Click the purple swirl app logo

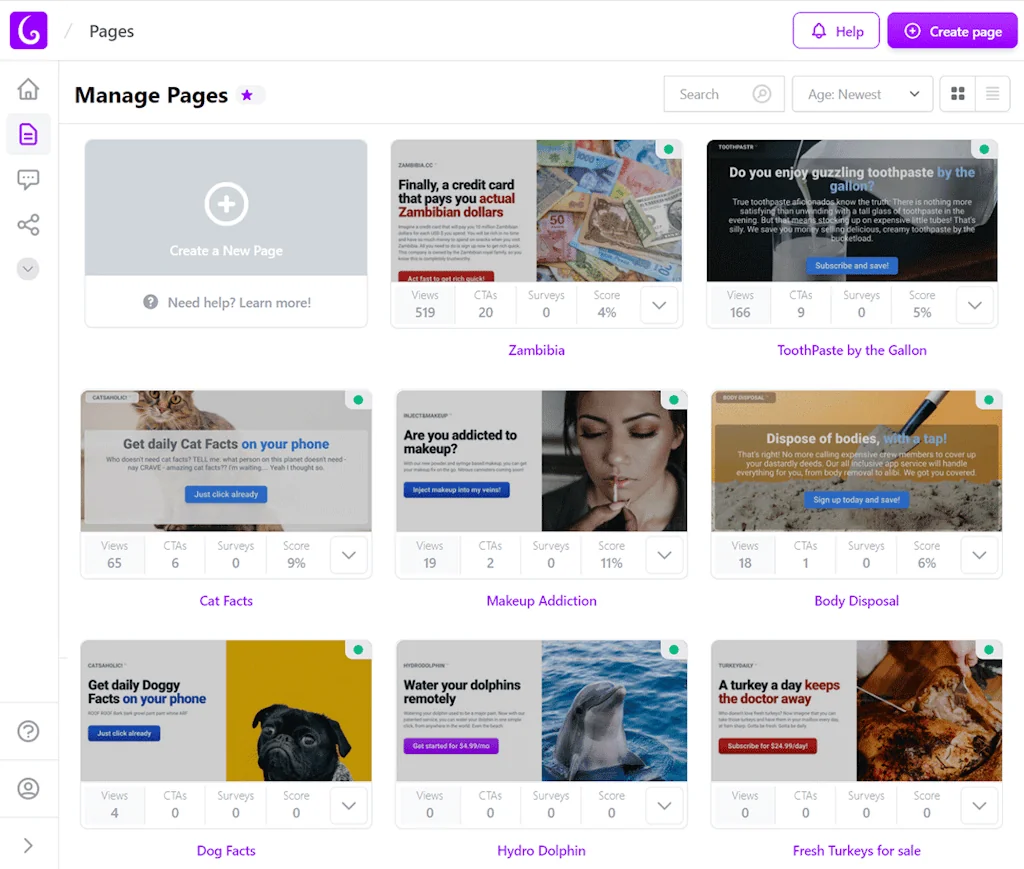(x=29, y=30)
